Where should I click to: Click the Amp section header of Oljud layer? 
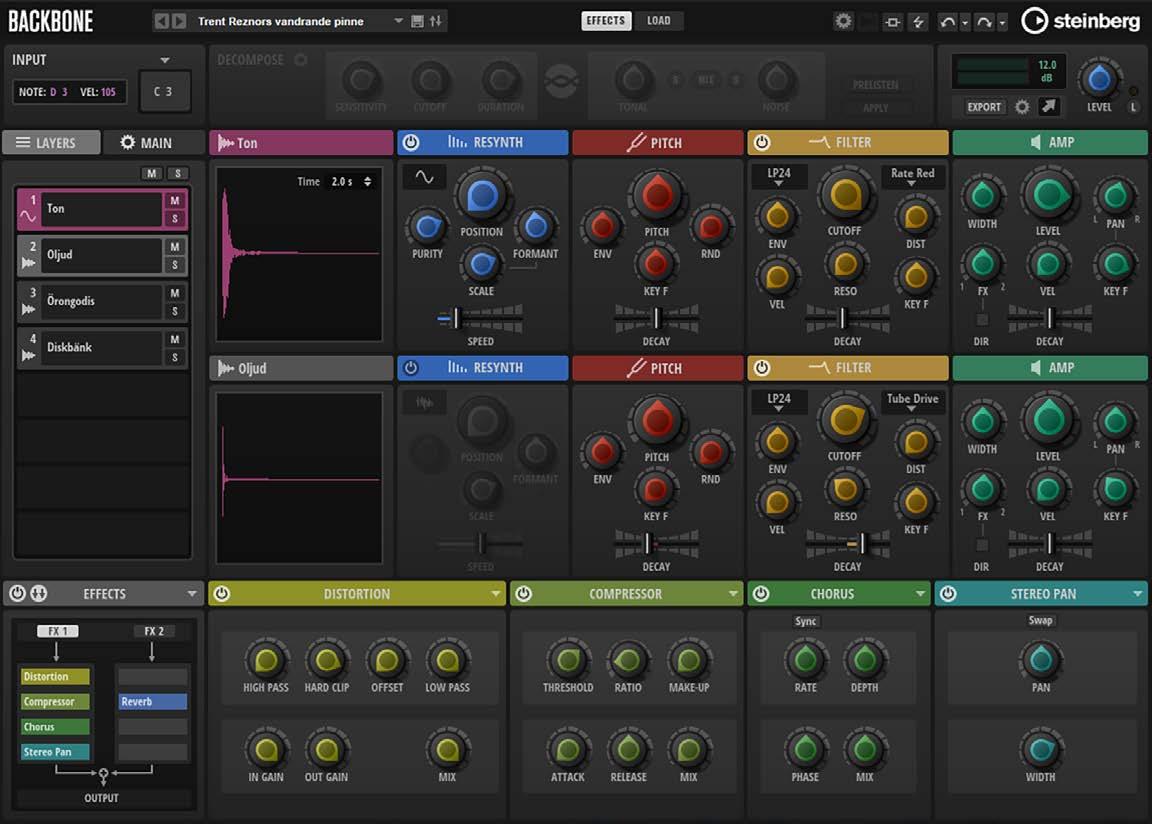(1050, 368)
